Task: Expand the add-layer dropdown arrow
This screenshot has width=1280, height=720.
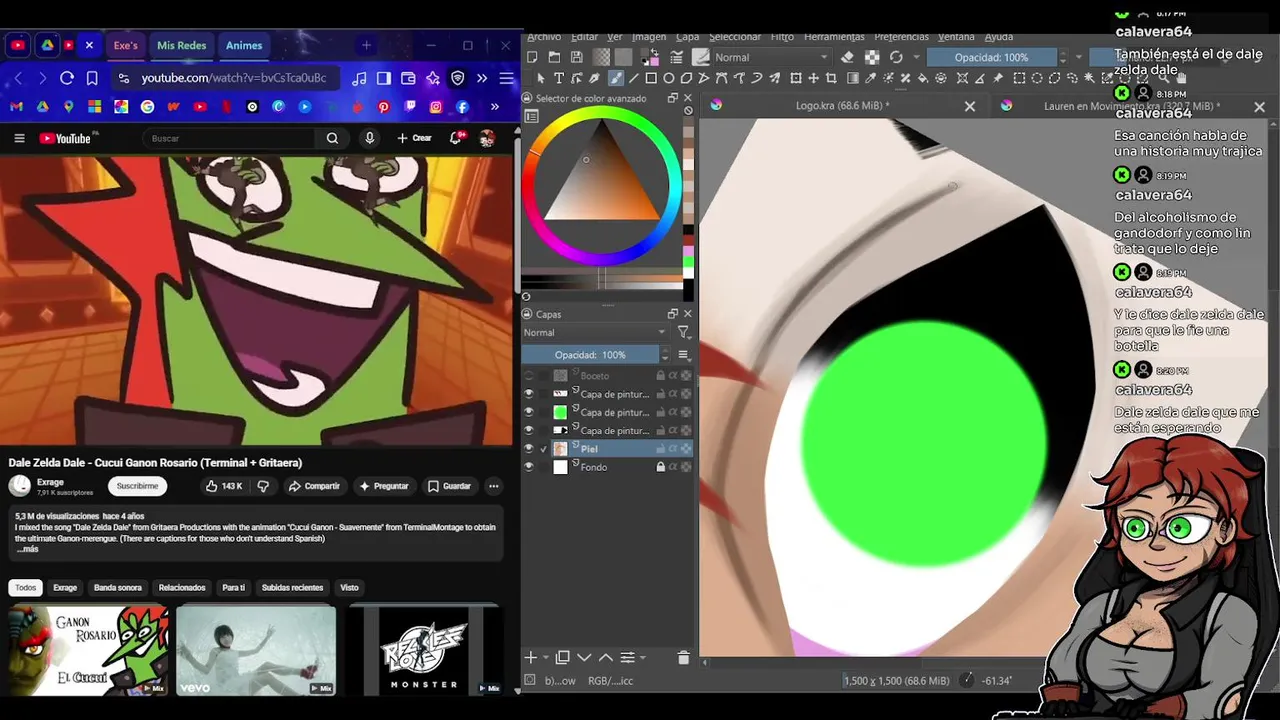Action: tap(545, 657)
